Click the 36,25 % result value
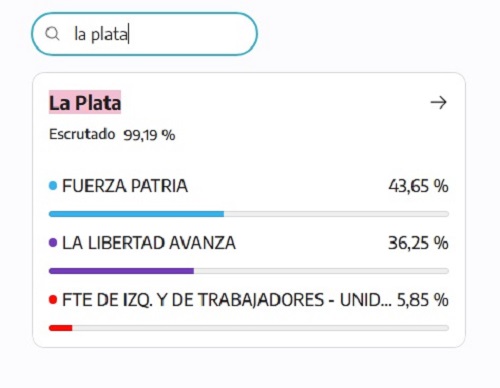Image resolution: width=500 pixels, height=388 pixels. pyautogui.click(x=418, y=243)
